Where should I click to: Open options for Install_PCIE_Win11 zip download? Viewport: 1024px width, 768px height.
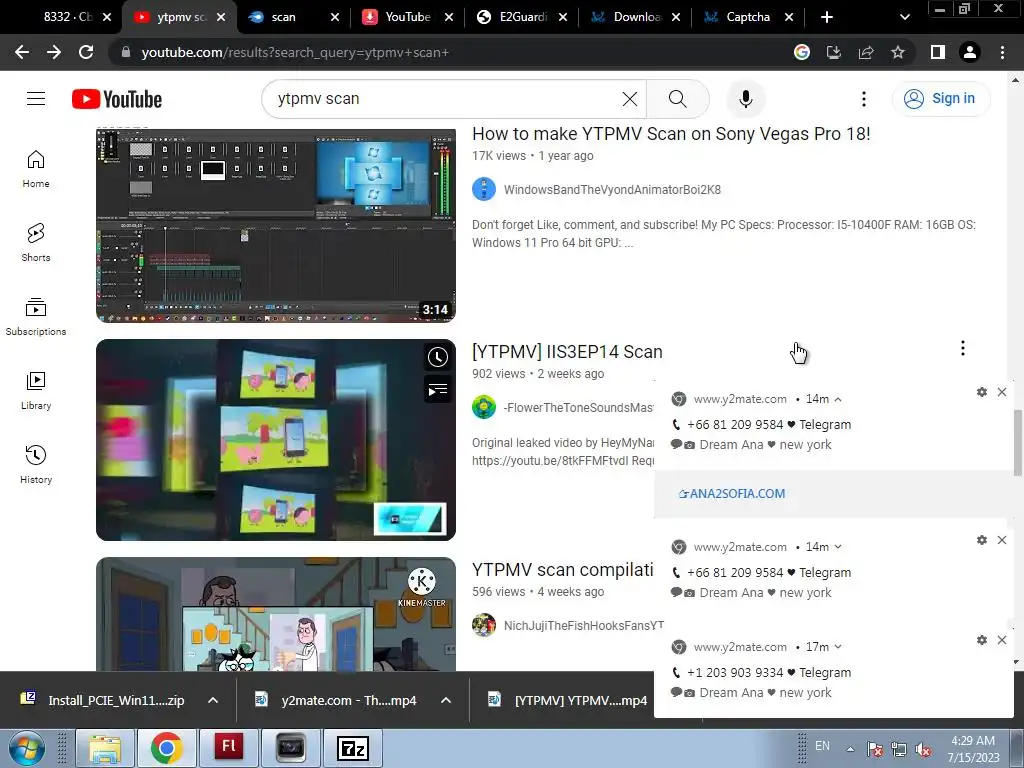tap(213, 700)
